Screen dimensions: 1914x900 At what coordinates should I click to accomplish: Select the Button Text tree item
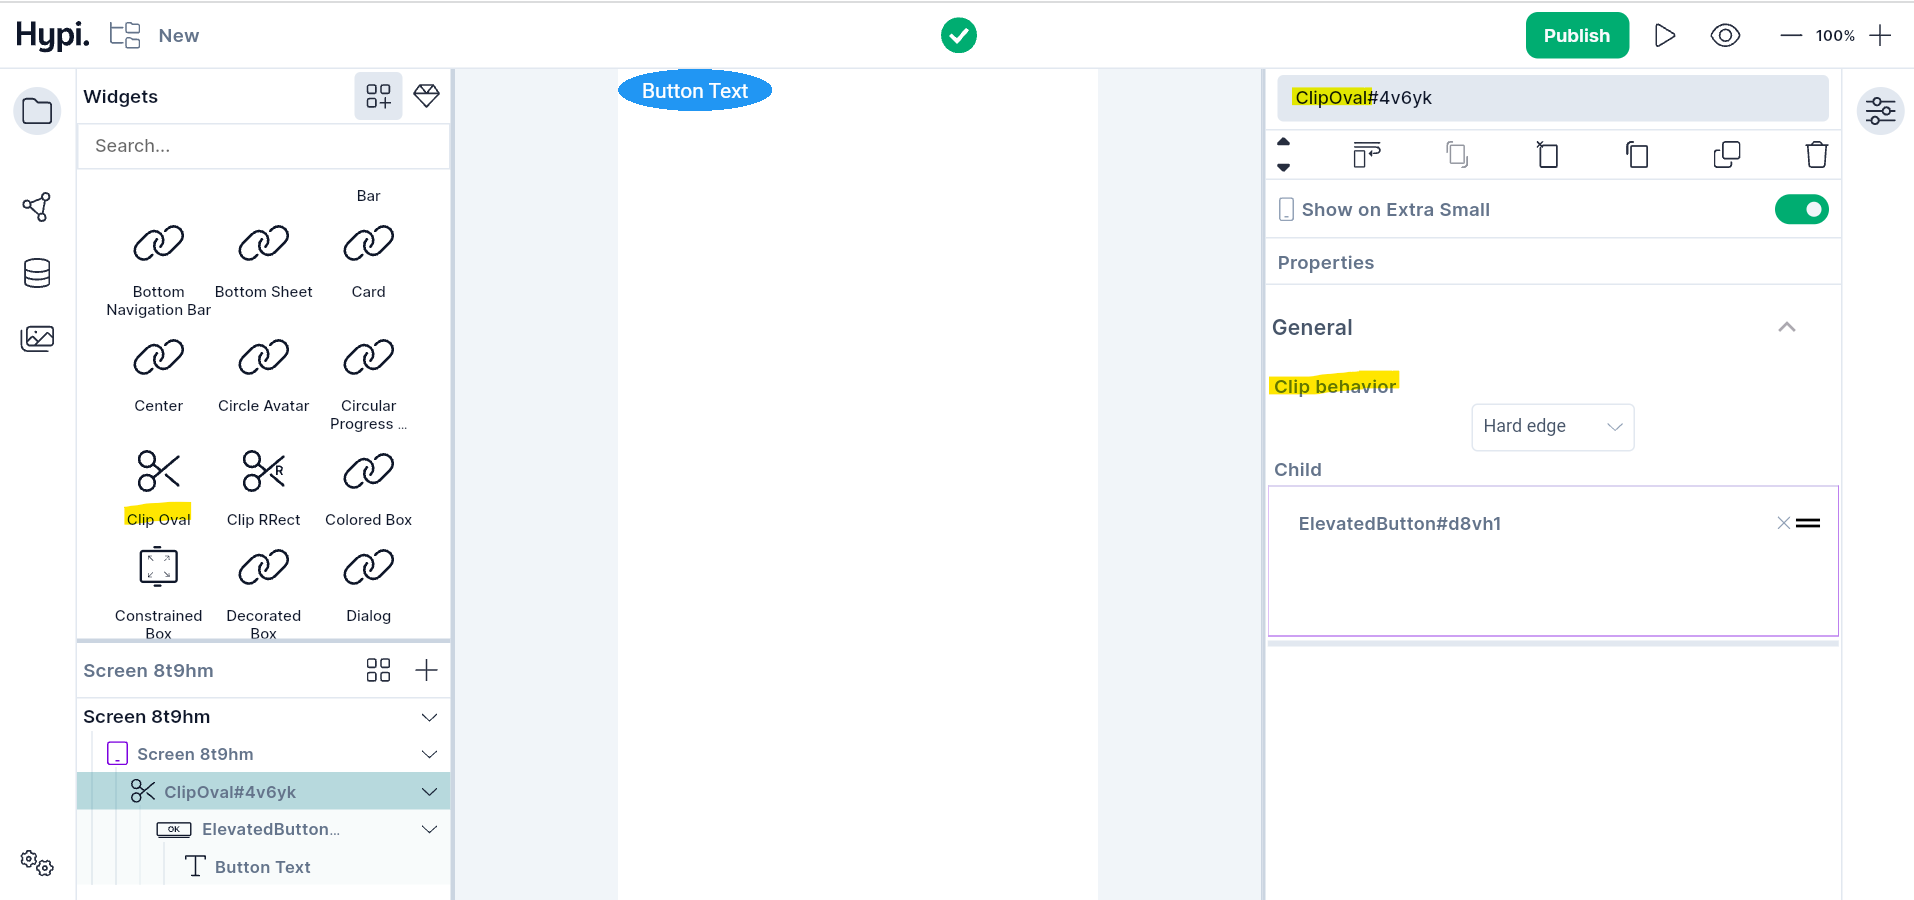tap(262, 867)
